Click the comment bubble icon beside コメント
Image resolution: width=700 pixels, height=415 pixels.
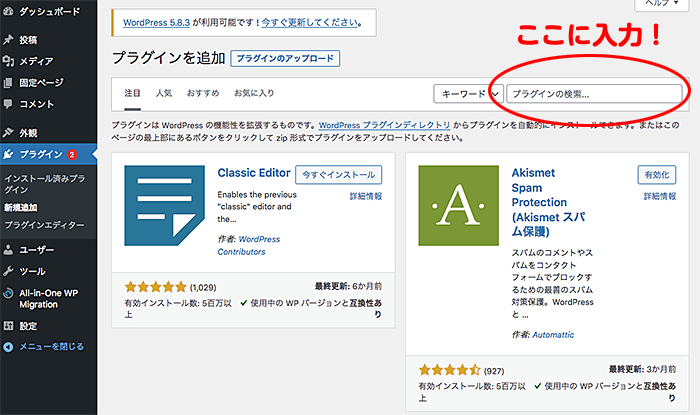point(8,104)
